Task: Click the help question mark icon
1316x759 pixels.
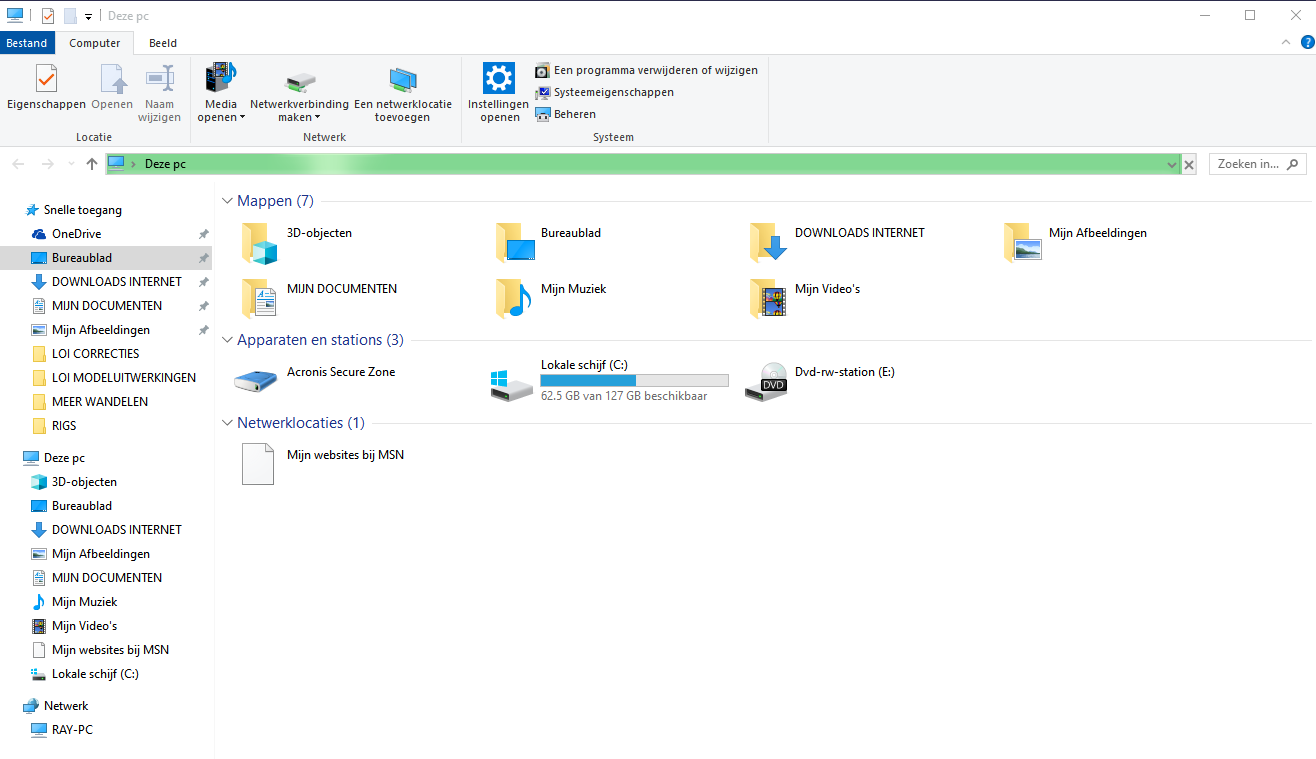Action: pos(1306,42)
